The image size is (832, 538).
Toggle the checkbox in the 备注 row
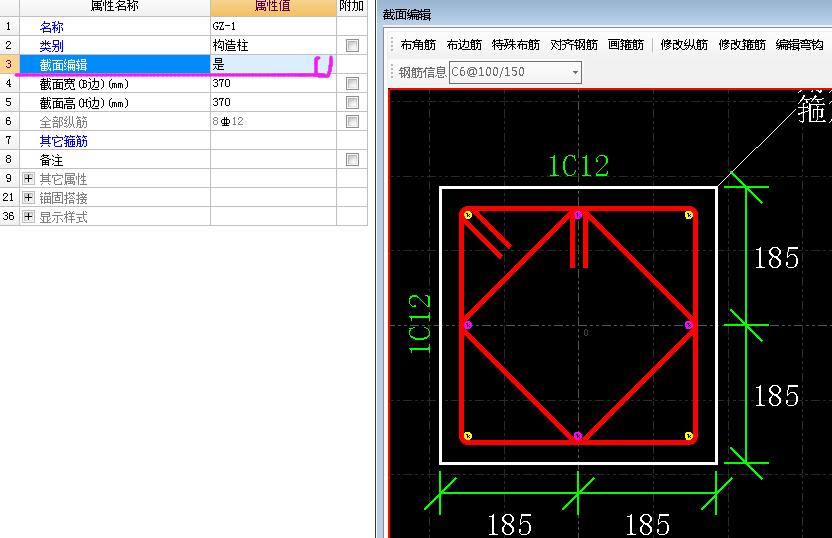tap(352, 160)
